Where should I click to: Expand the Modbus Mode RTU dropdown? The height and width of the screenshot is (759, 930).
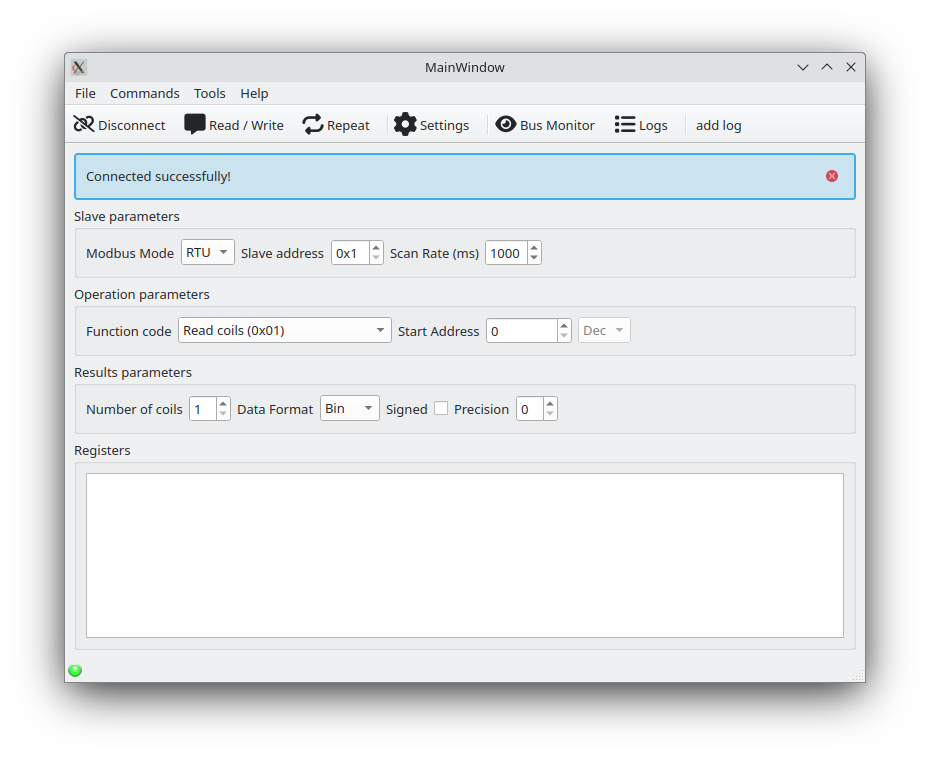pos(208,252)
